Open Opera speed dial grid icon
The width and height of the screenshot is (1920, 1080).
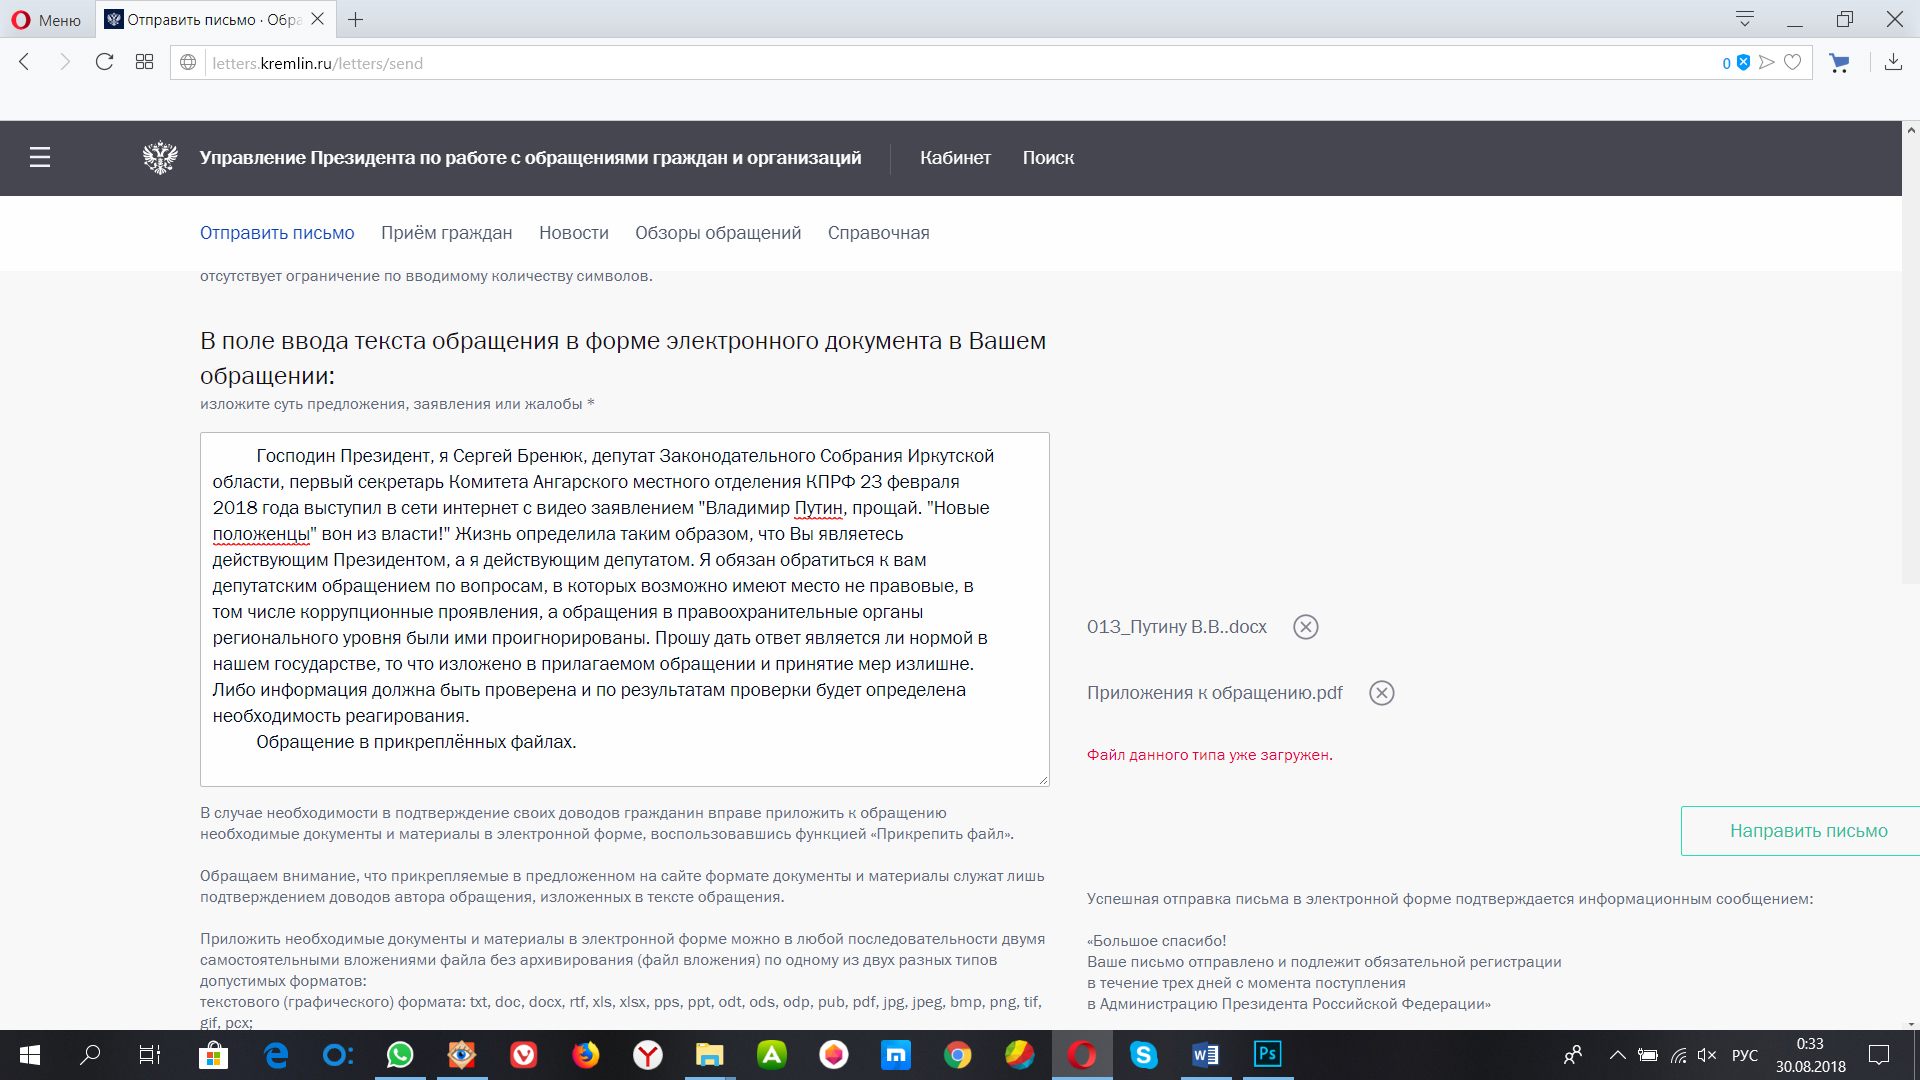click(x=144, y=62)
